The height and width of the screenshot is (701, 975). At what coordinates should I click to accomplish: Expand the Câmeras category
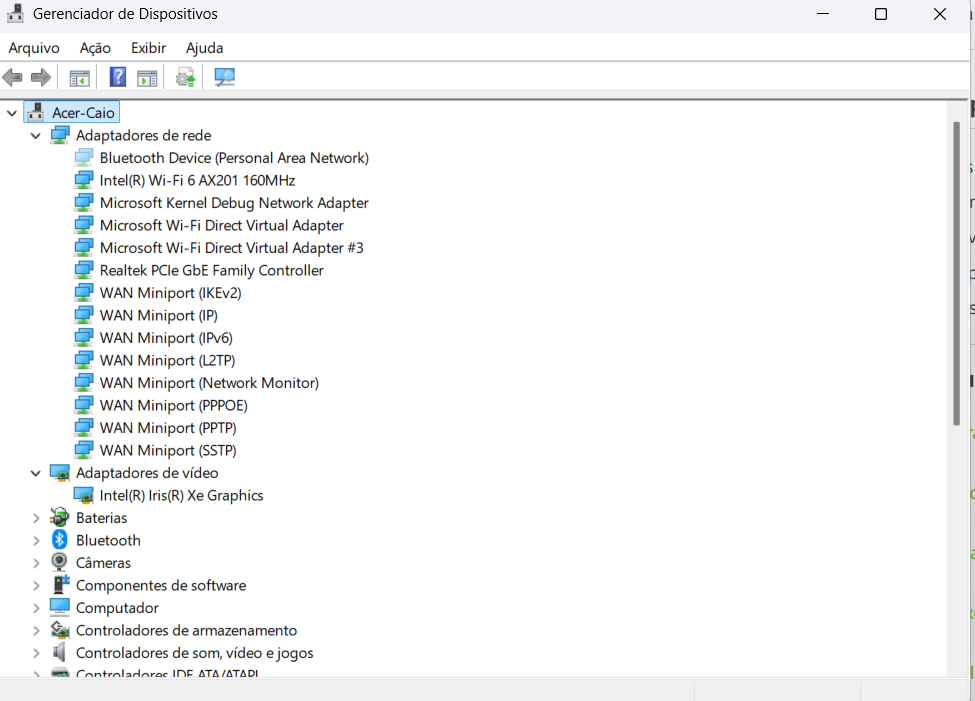(36, 563)
